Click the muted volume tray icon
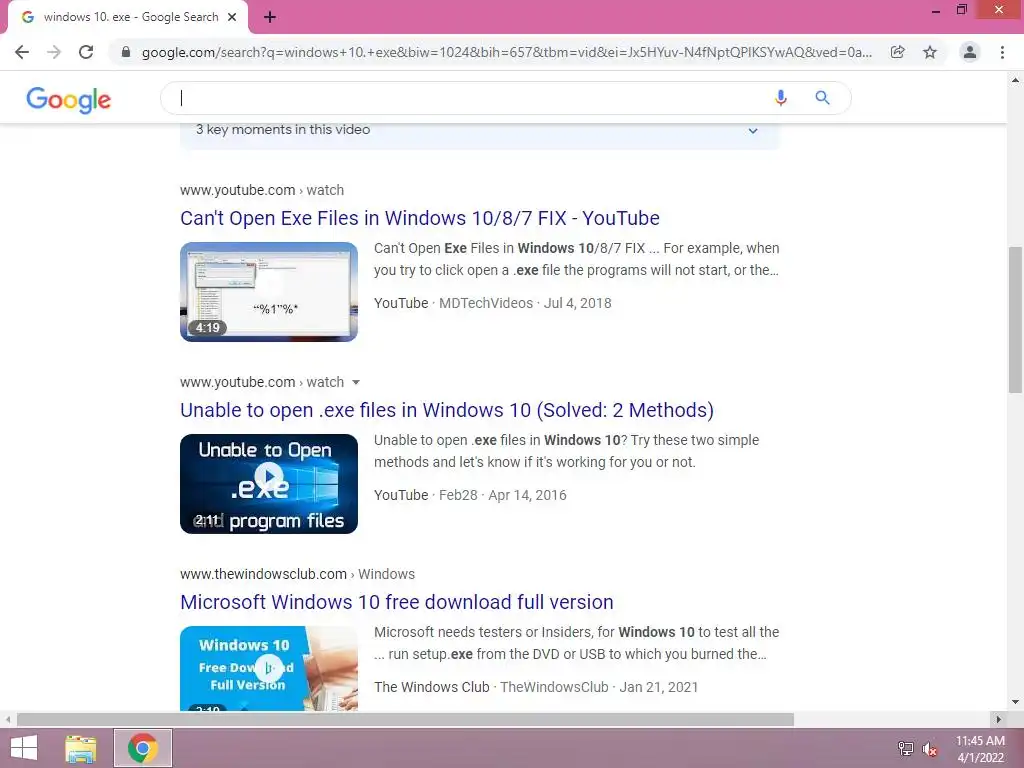Screen dimensions: 1024x768 click(x=930, y=749)
